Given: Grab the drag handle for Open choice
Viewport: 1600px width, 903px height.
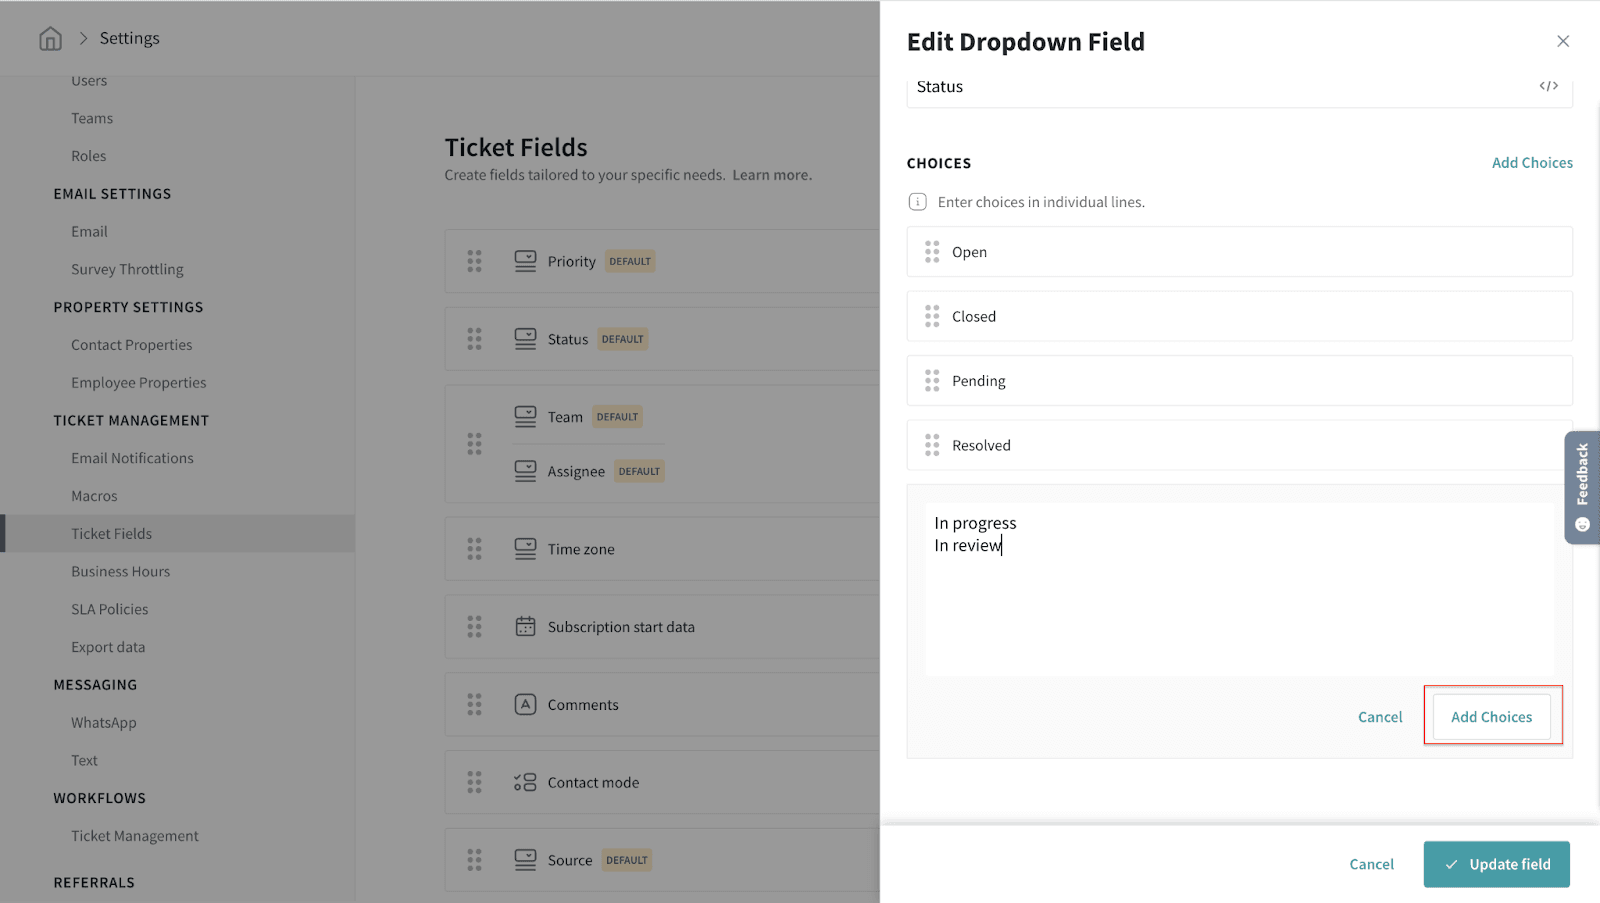Looking at the screenshot, I should point(932,252).
